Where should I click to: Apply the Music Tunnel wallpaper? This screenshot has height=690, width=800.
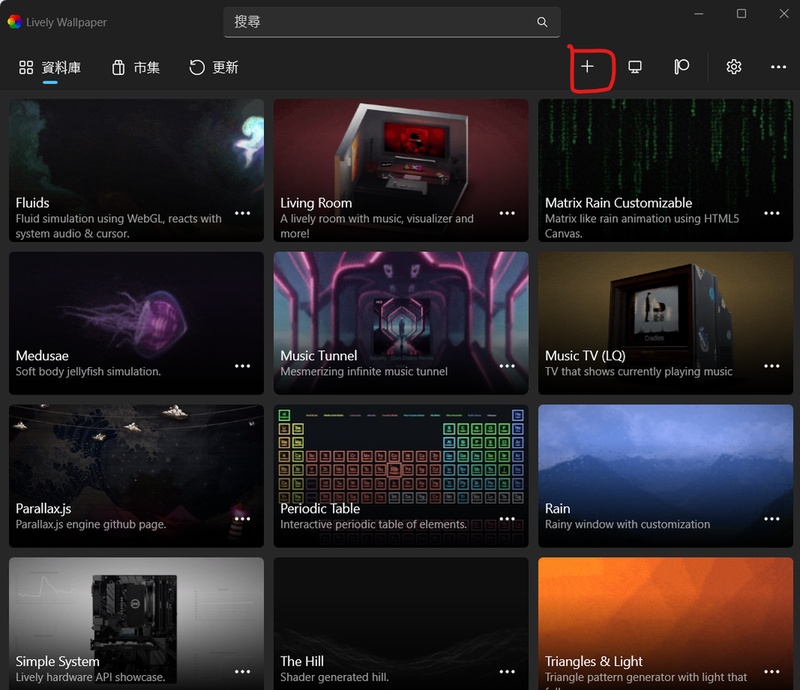401,310
